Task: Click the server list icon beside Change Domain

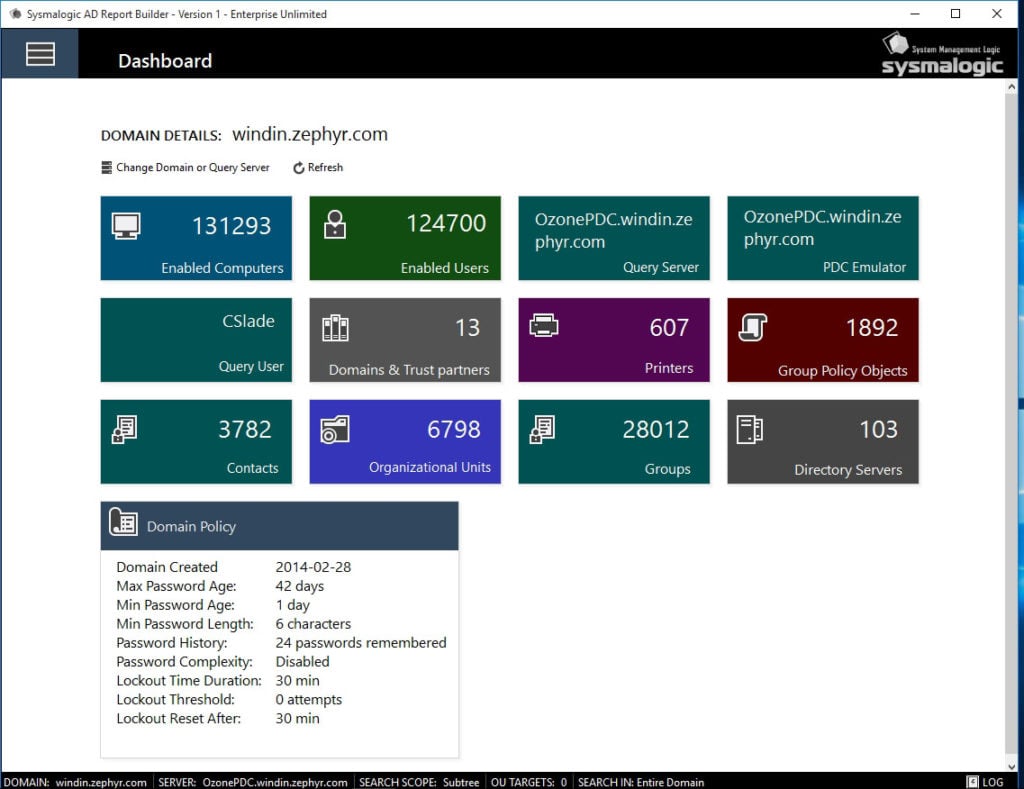Action: tap(106, 168)
